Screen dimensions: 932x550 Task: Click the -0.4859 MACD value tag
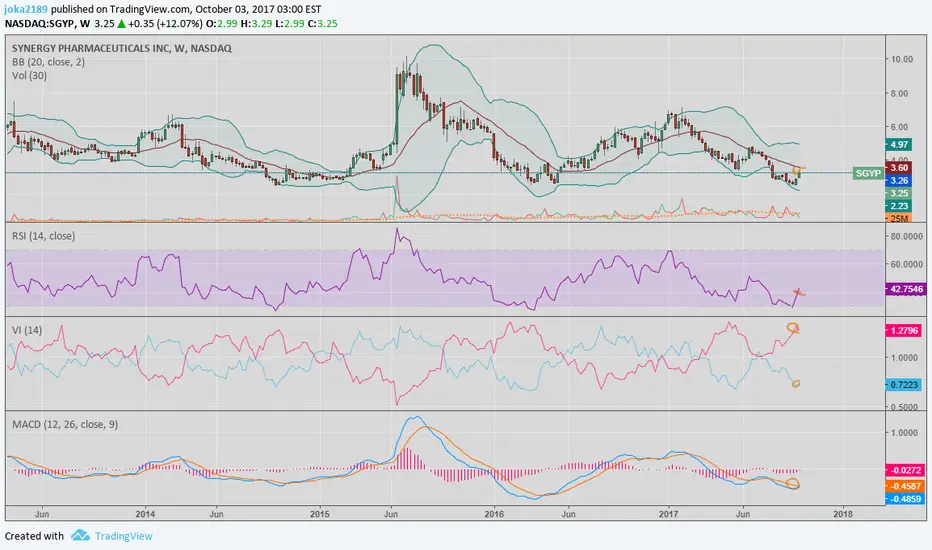pyautogui.click(x=906, y=499)
